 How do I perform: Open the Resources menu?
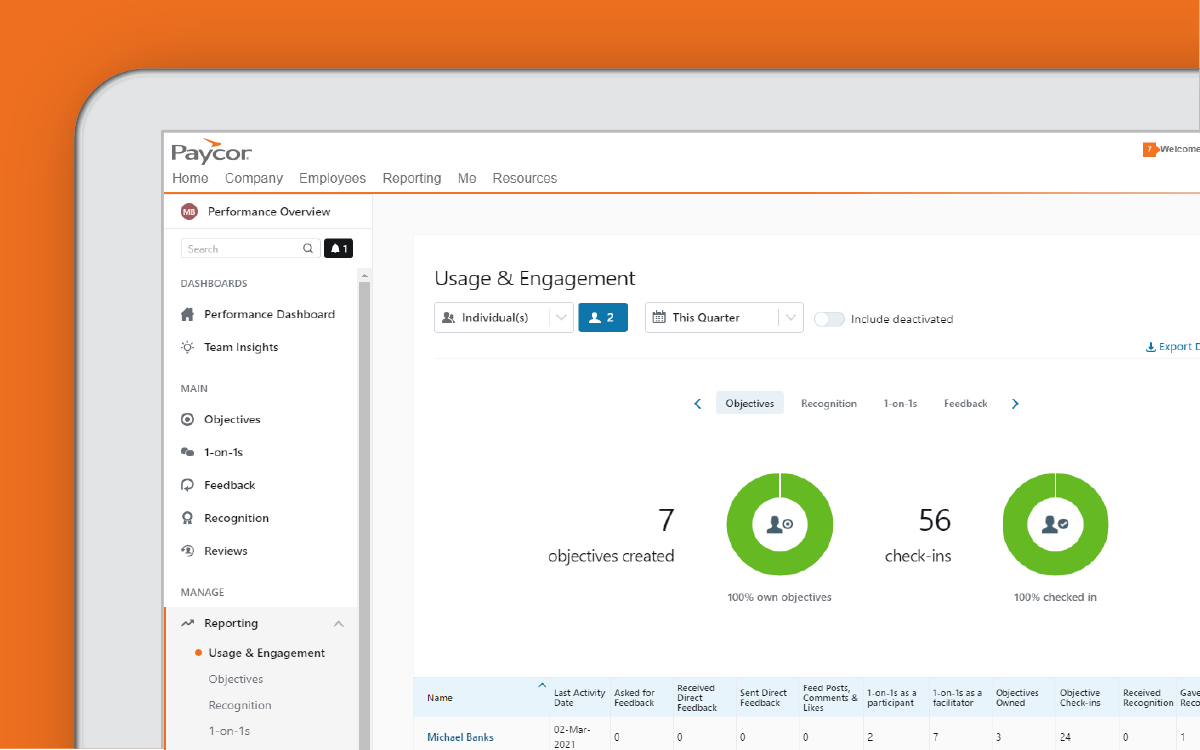525,178
